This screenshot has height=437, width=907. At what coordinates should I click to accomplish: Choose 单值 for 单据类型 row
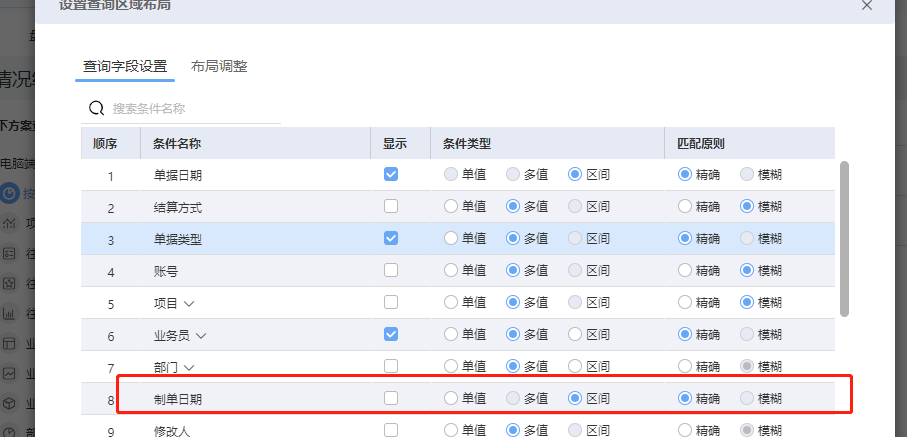pyautogui.click(x=451, y=238)
